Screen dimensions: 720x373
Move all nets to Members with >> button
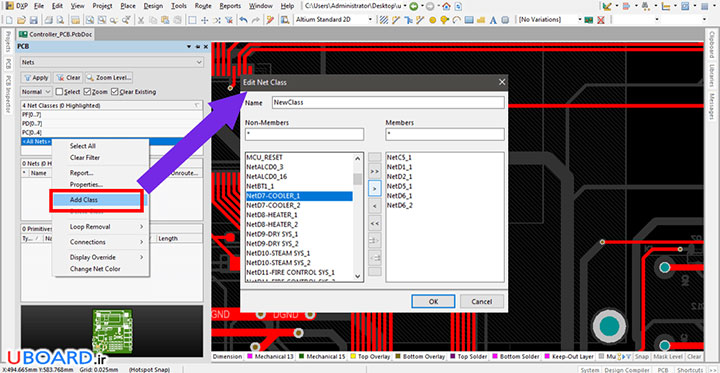point(375,171)
